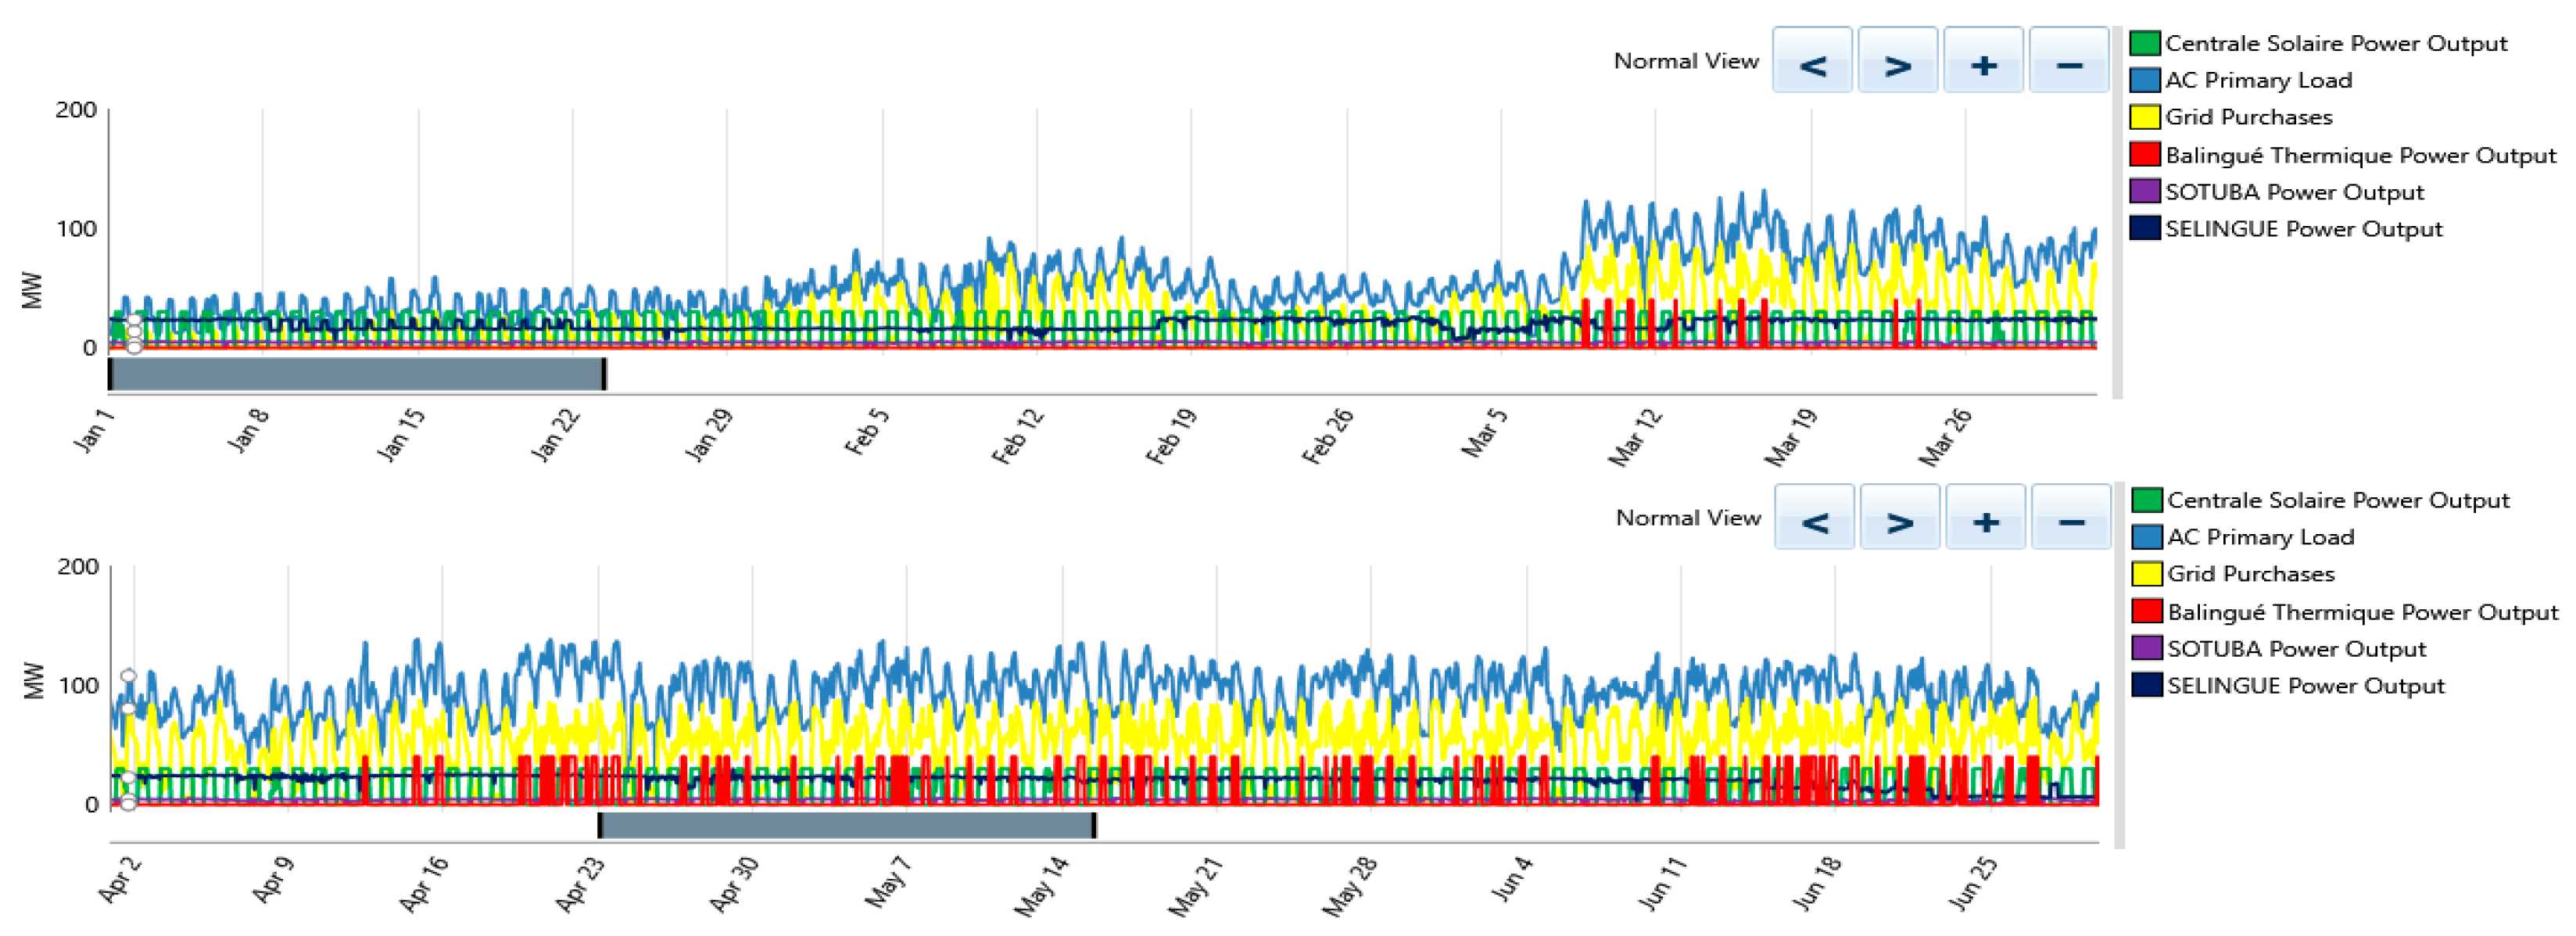This screenshot has width=2576, height=936.
Task: Click top legend blue AC Primary Load swatch
Action: click(2144, 80)
